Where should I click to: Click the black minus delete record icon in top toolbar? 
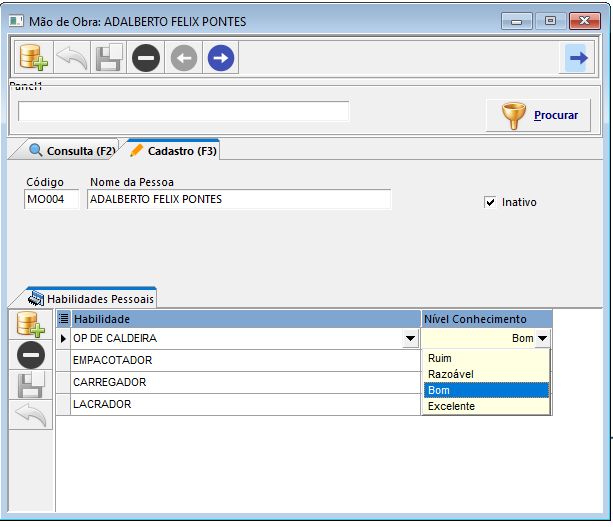pos(146,58)
